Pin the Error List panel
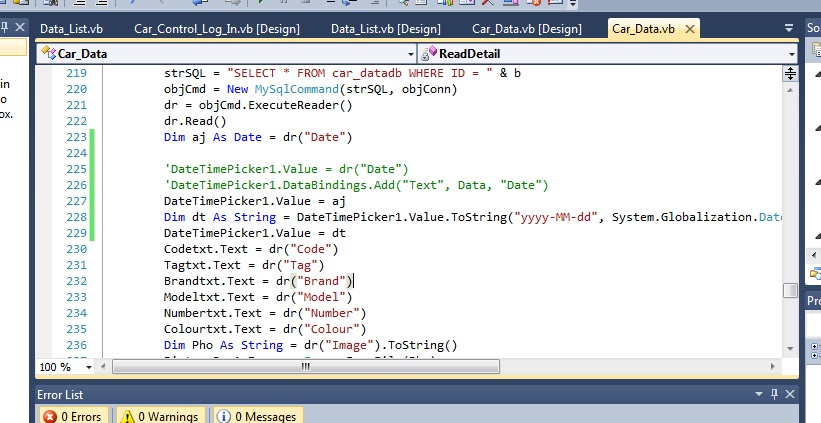Screen dimensions: 821x423 [x=775, y=394]
